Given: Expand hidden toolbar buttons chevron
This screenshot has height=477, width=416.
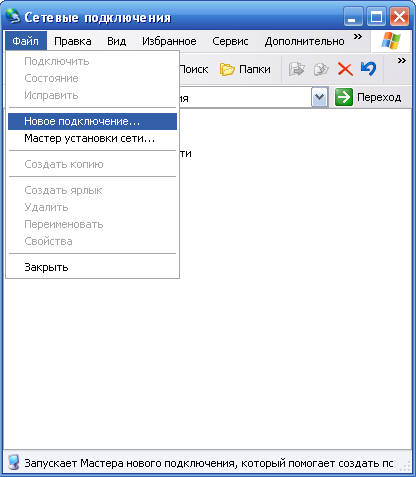Looking at the screenshot, I should pos(402,60).
